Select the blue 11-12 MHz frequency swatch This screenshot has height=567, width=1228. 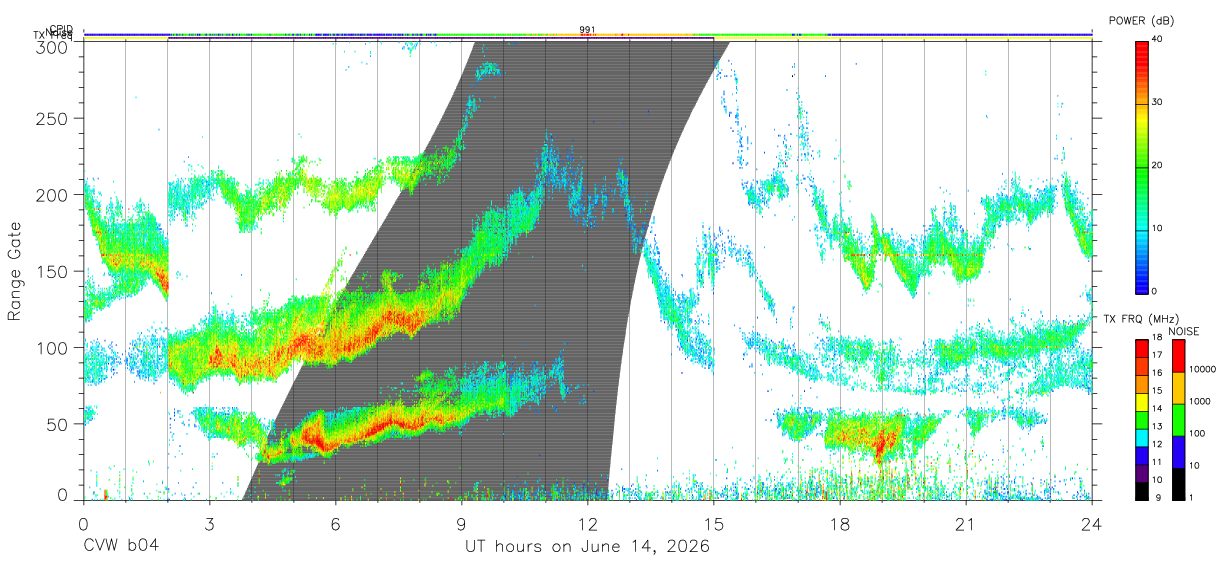point(1142,456)
